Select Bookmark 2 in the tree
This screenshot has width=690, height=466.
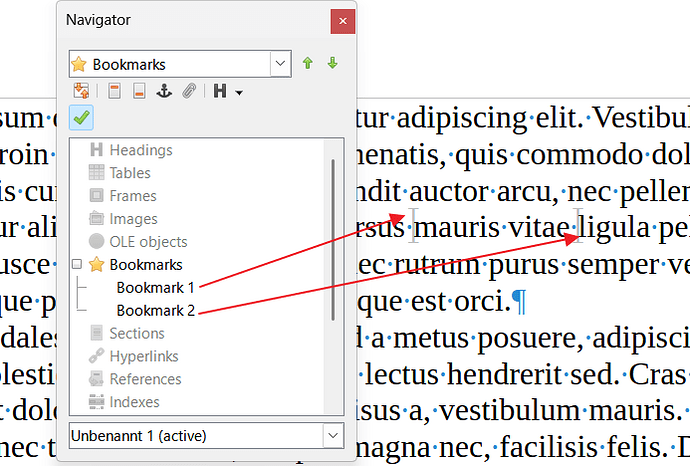(x=154, y=311)
